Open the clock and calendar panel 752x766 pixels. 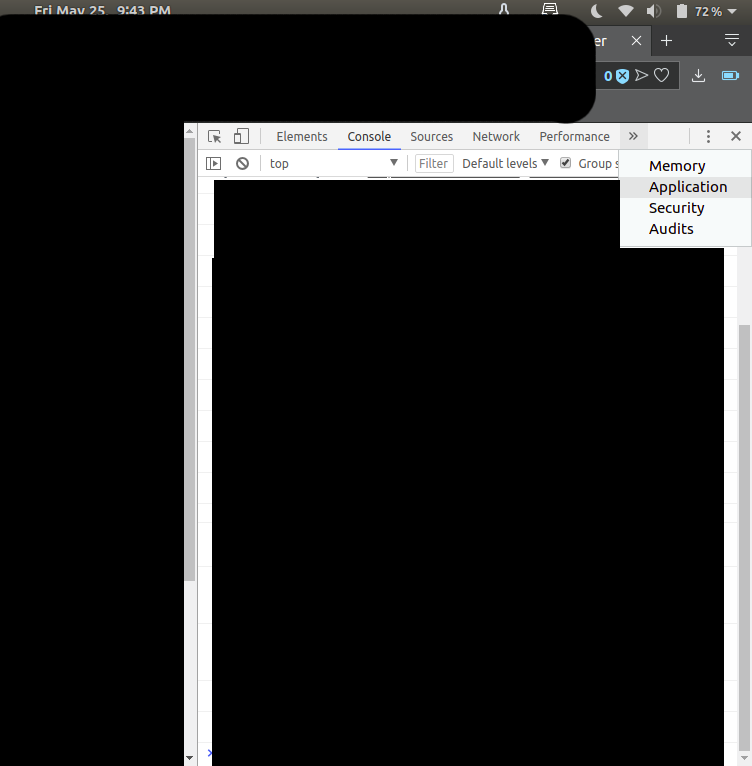[x=103, y=10]
